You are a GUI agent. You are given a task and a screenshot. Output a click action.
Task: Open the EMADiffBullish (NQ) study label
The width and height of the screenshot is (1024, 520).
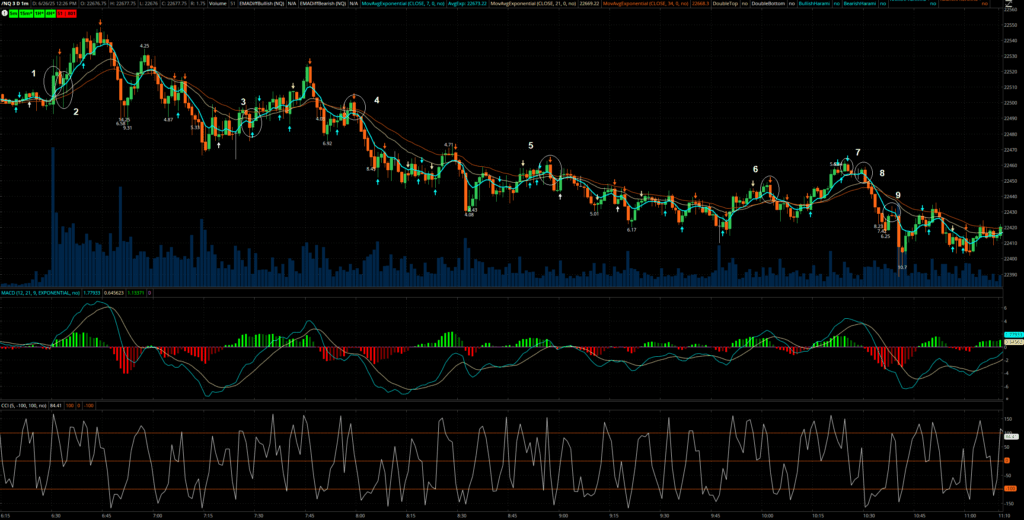point(261,3)
